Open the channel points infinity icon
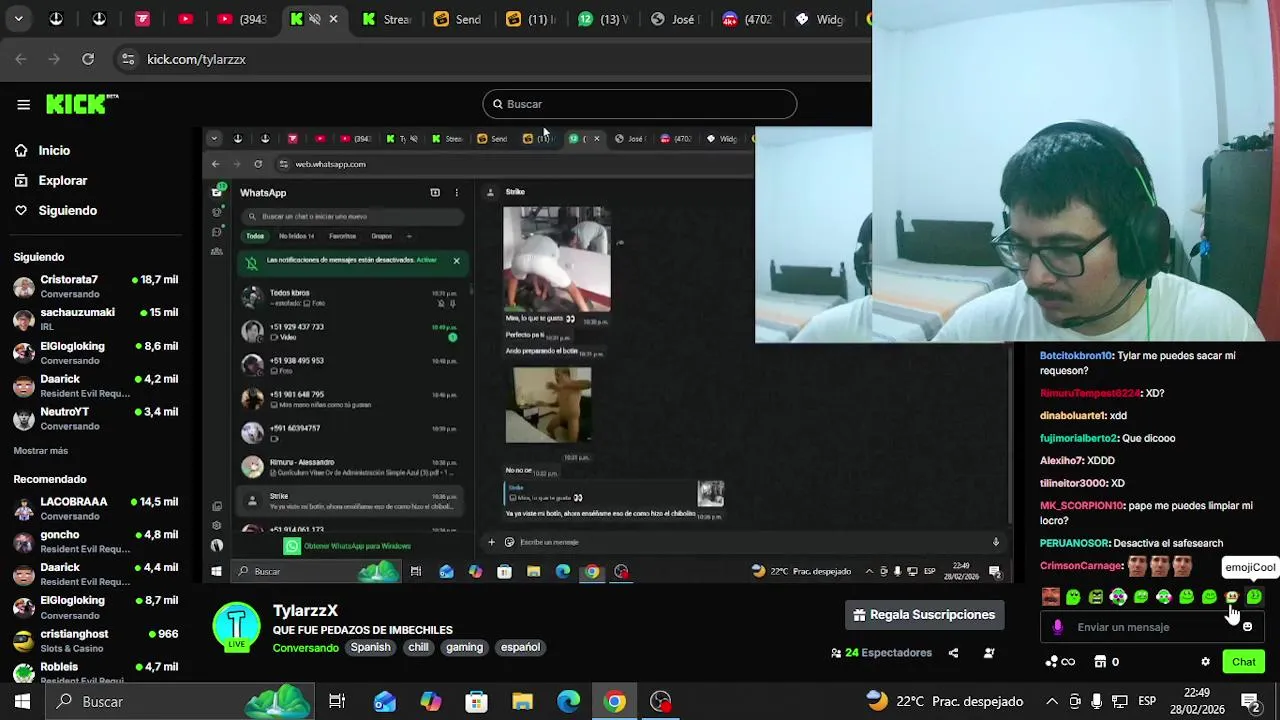Screen dimensions: 1280x720 click(x=1059, y=662)
